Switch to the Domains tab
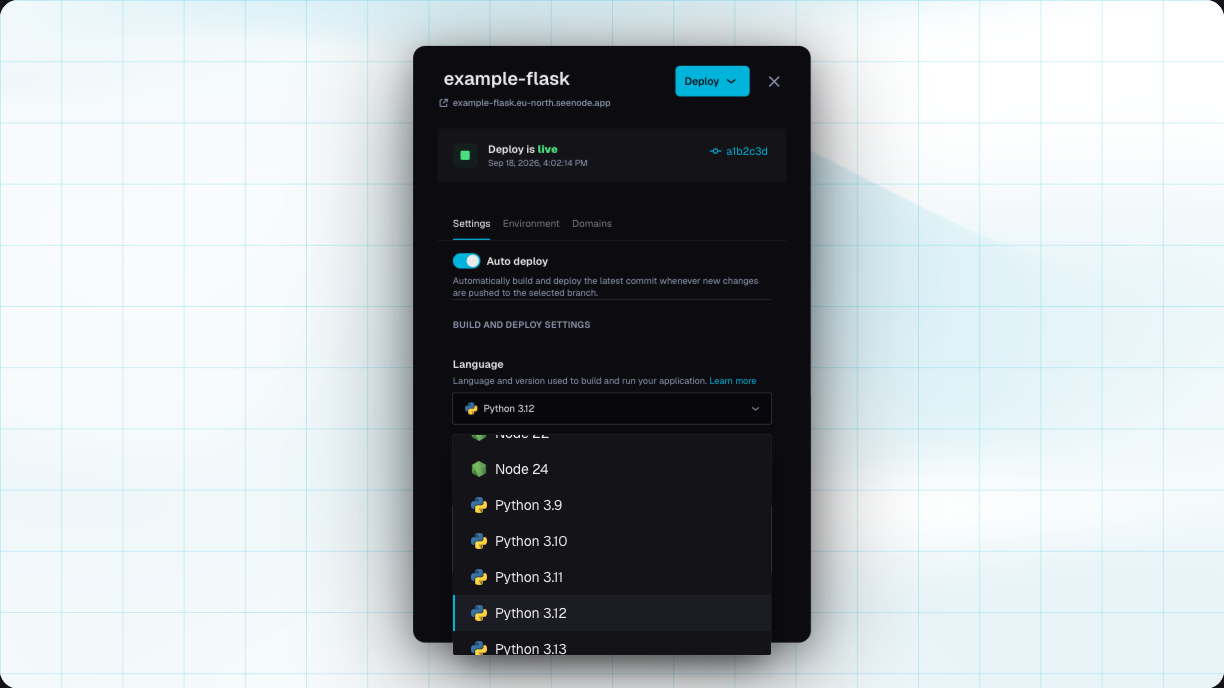 tap(592, 223)
